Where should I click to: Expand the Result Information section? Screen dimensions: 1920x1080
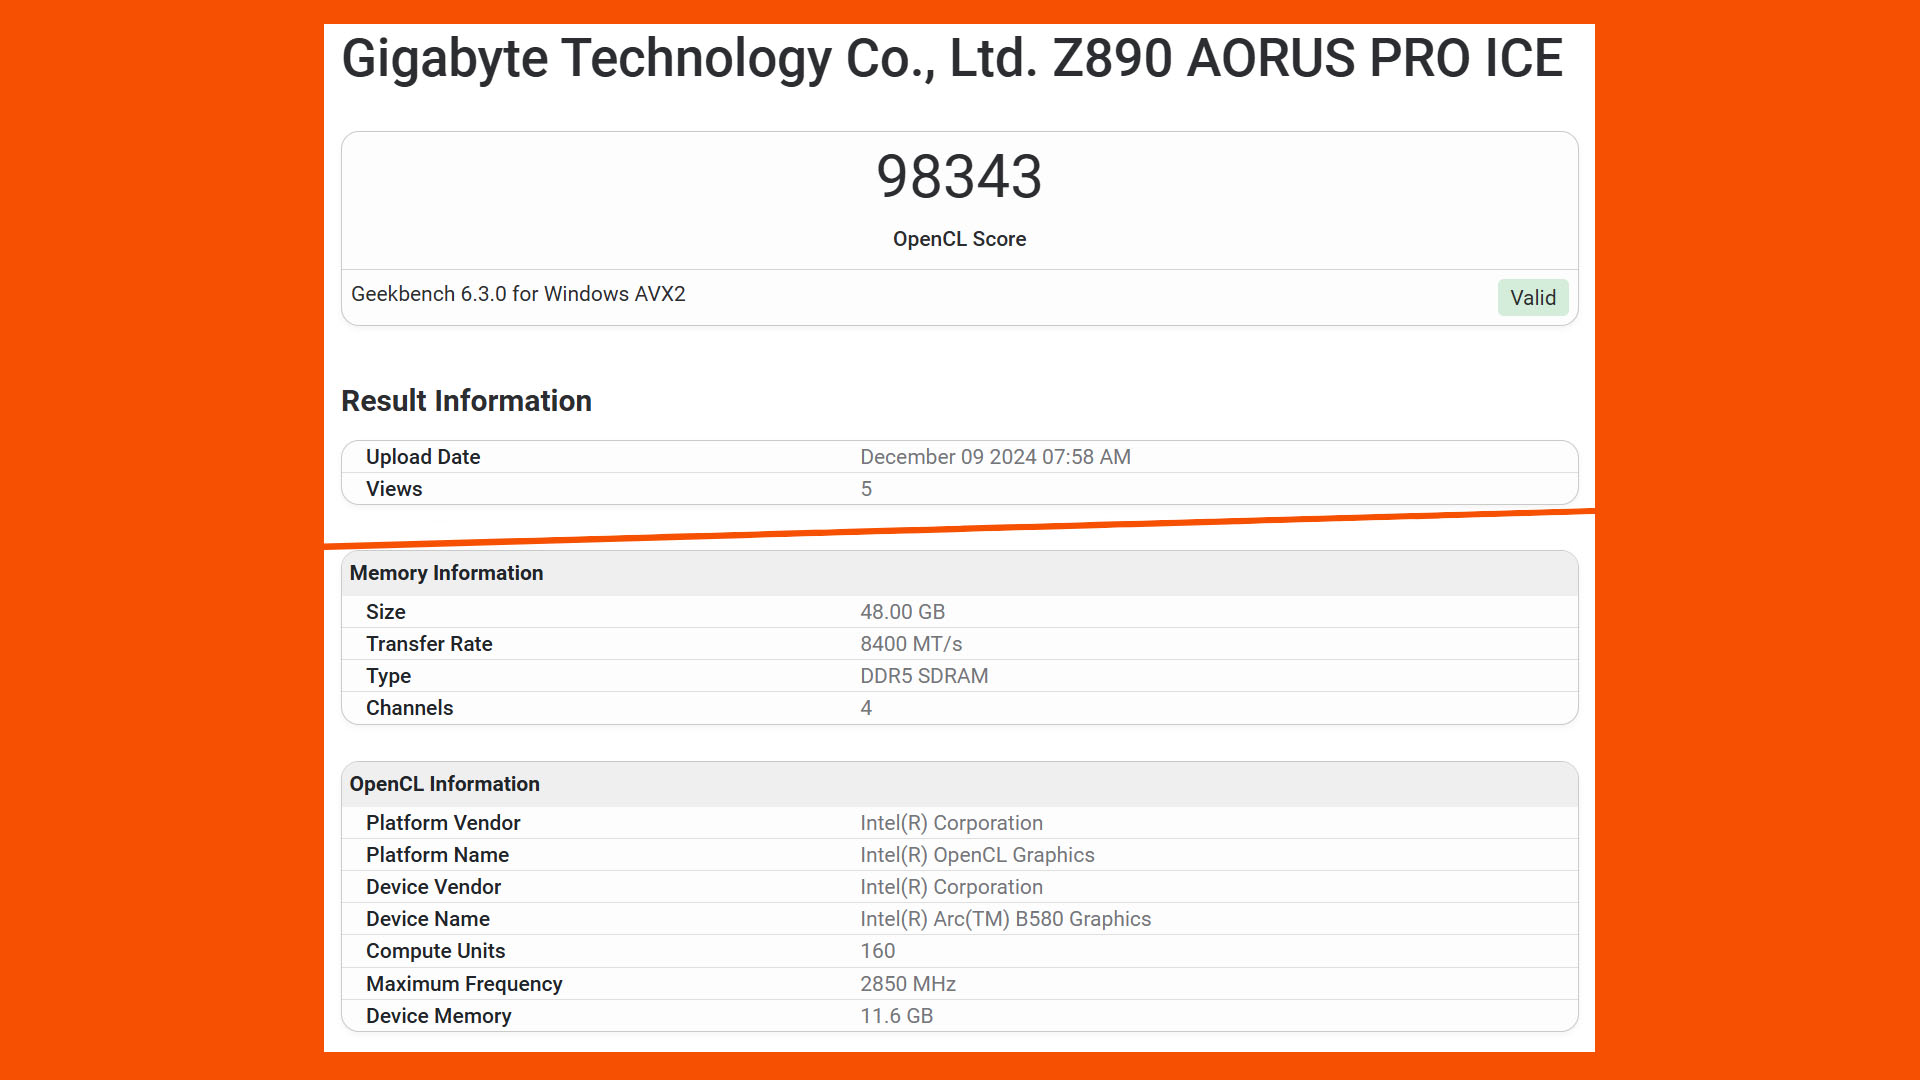point(465,400)
